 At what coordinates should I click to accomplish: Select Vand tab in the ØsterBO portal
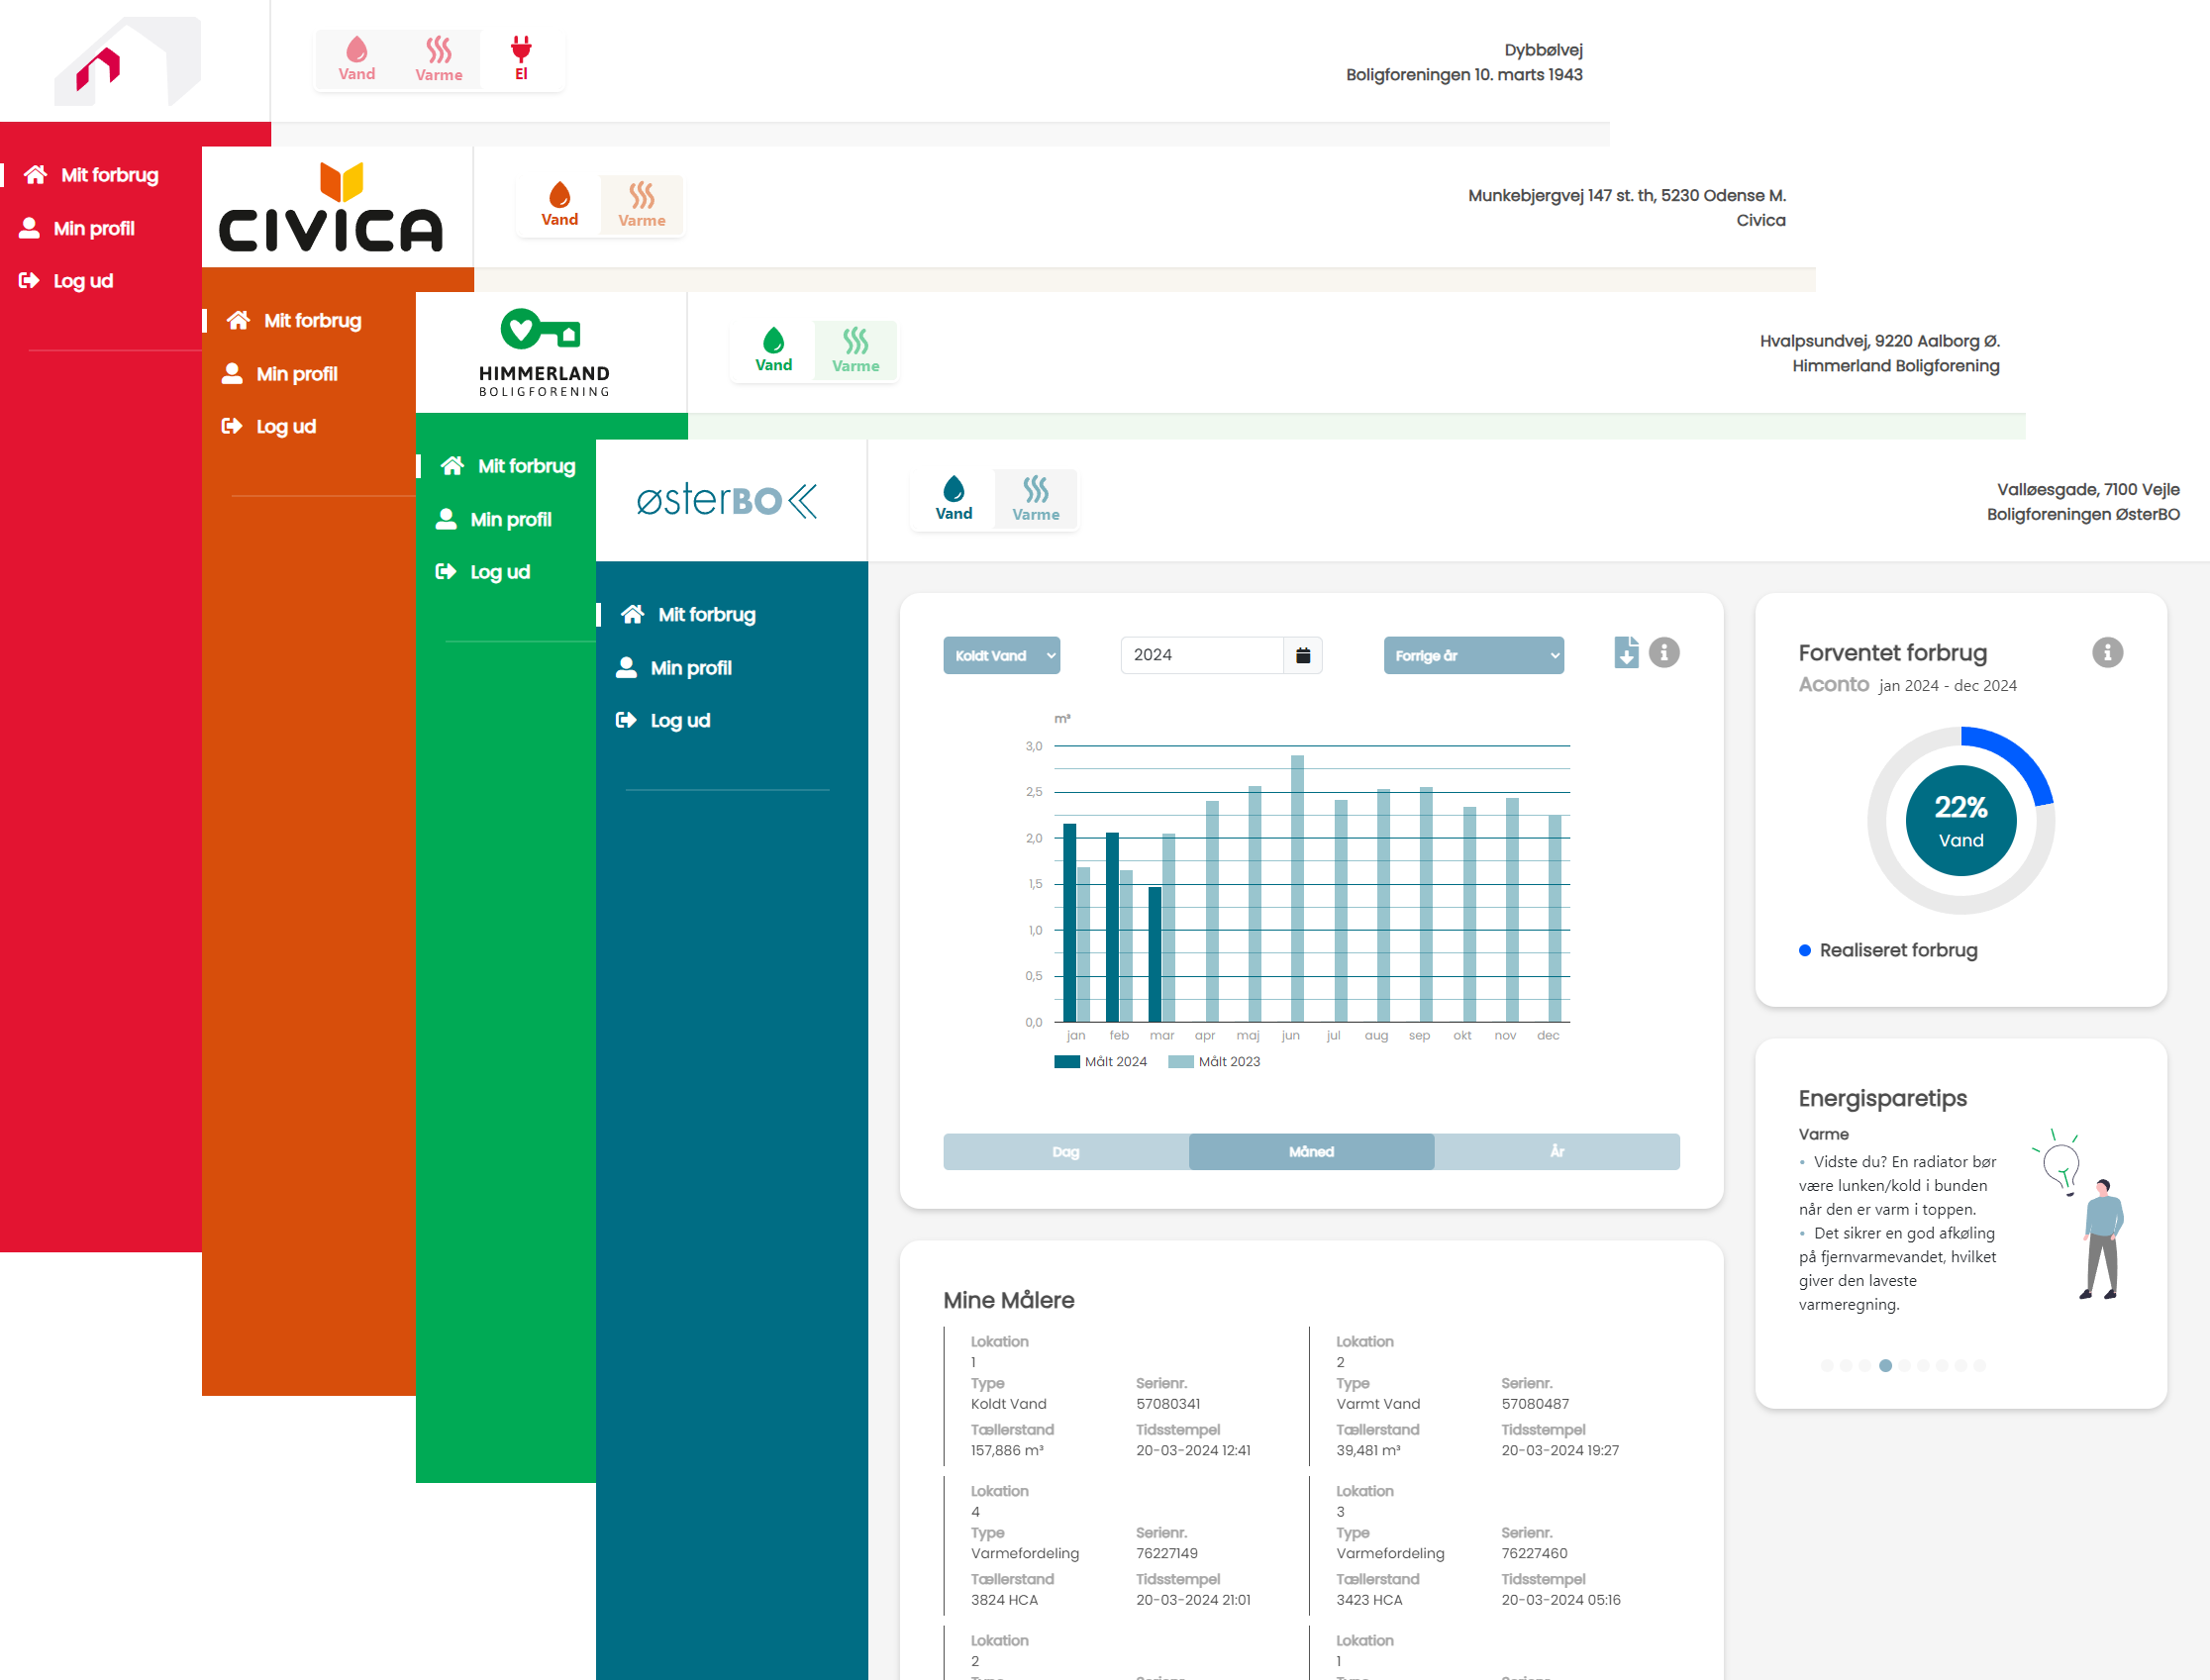pyautogui.click(x=953, y=499)
